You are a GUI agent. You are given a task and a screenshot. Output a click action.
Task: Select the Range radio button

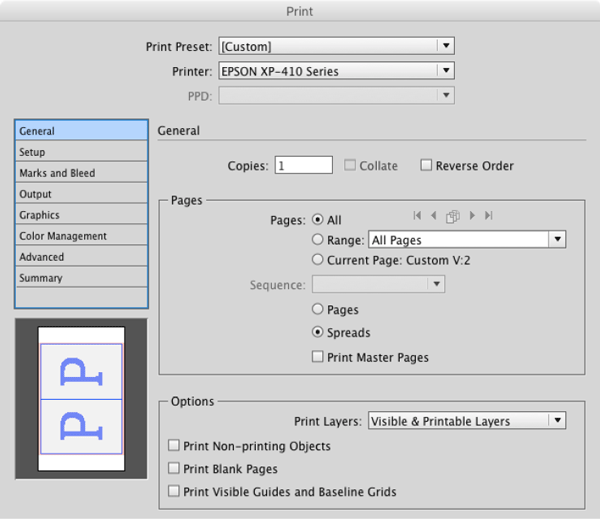[318, 240]
